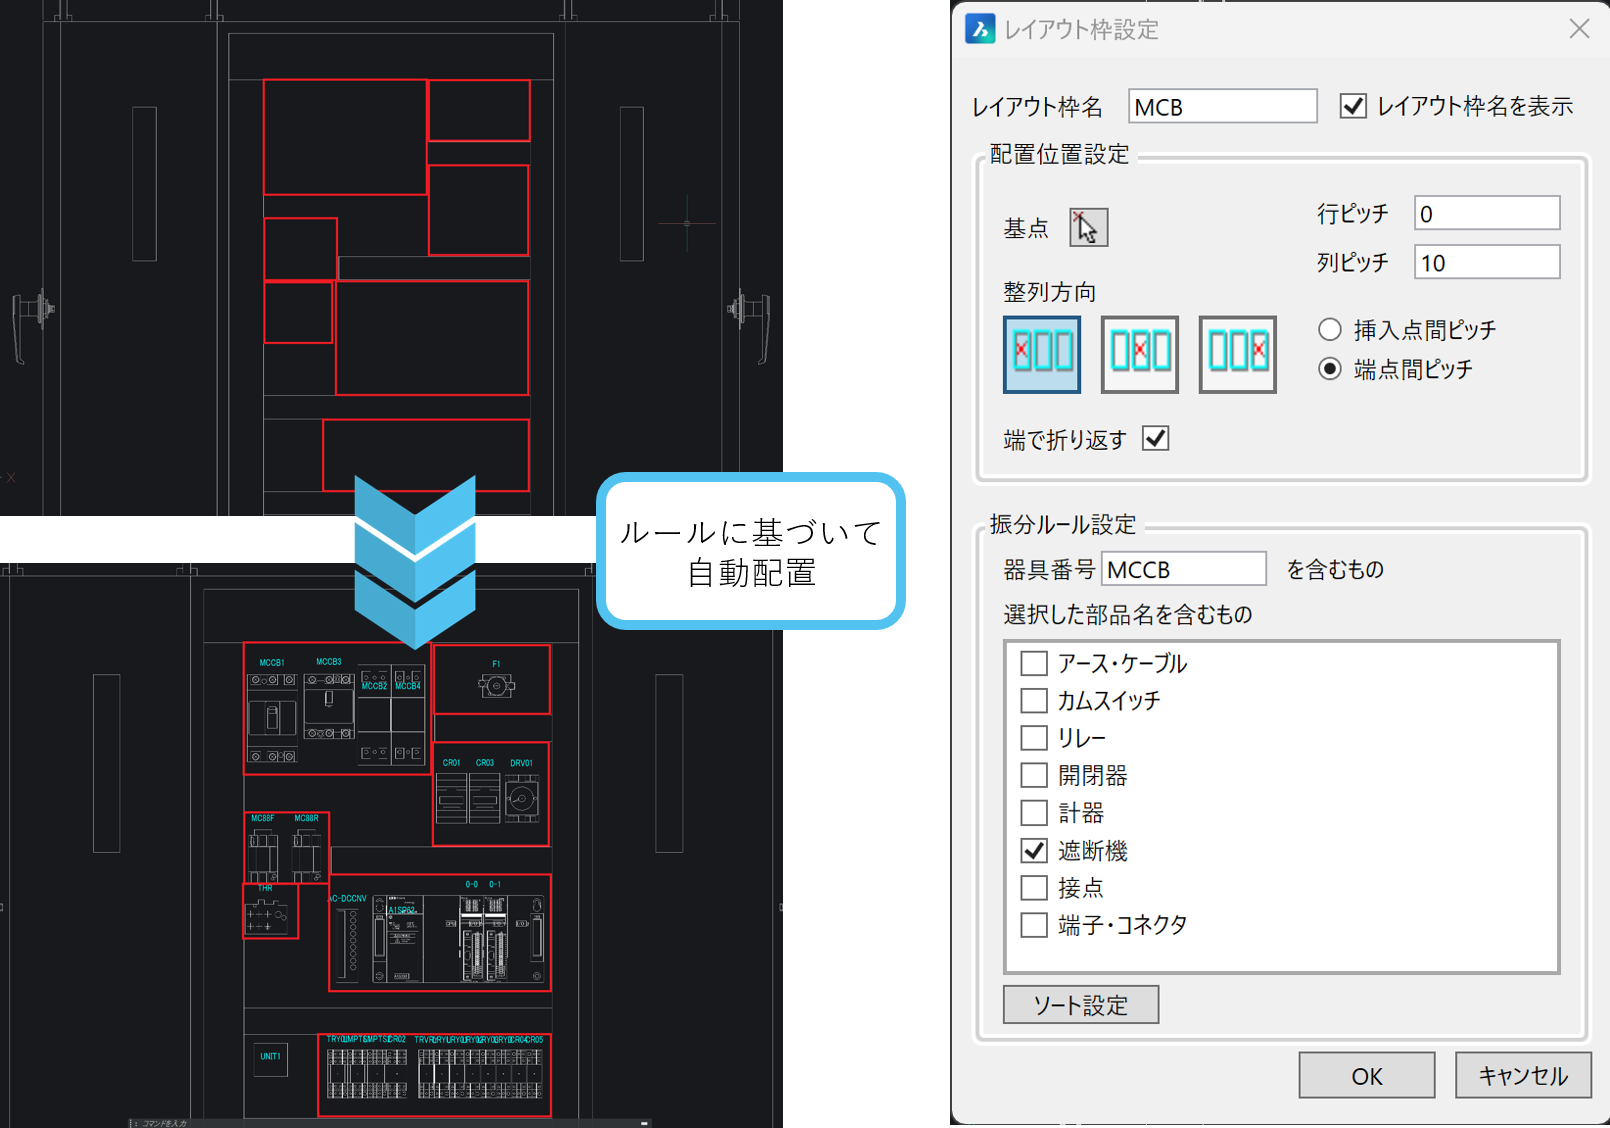Click the レイアウト枠名 field containing MCB

[1221, 105]
